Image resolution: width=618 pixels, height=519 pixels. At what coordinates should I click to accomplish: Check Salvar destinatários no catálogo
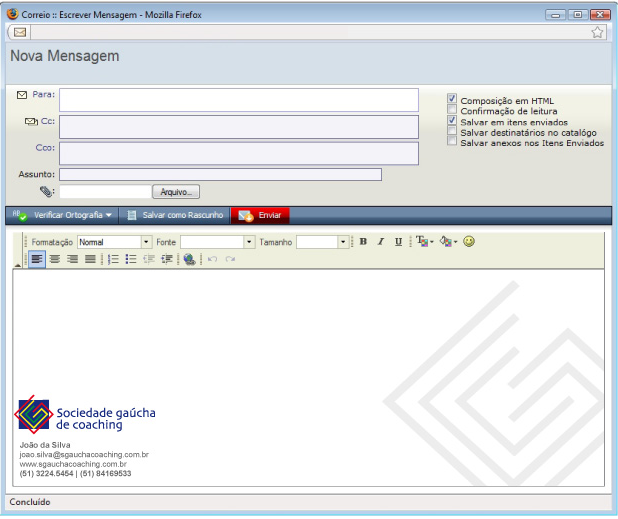pos(452,132)
